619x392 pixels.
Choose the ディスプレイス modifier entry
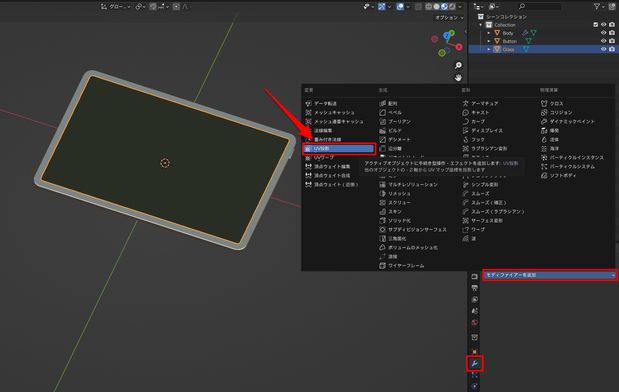(483, 131)
